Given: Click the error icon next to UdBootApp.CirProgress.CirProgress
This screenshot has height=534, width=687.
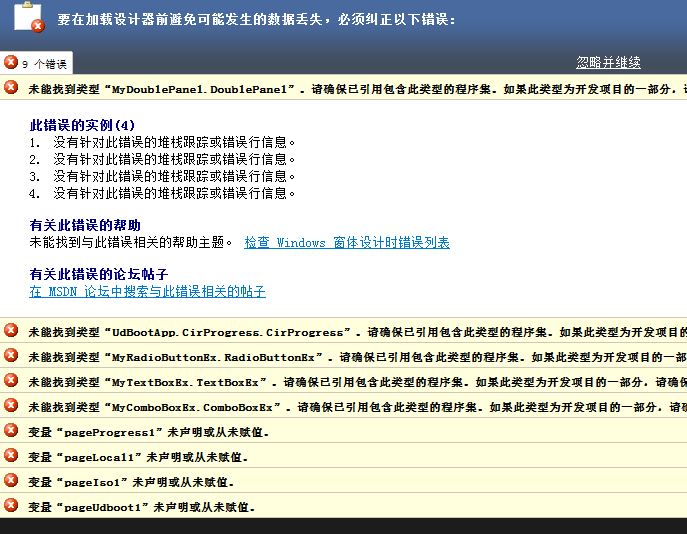Looking at the screenshot, I should (x=11, y=330).
